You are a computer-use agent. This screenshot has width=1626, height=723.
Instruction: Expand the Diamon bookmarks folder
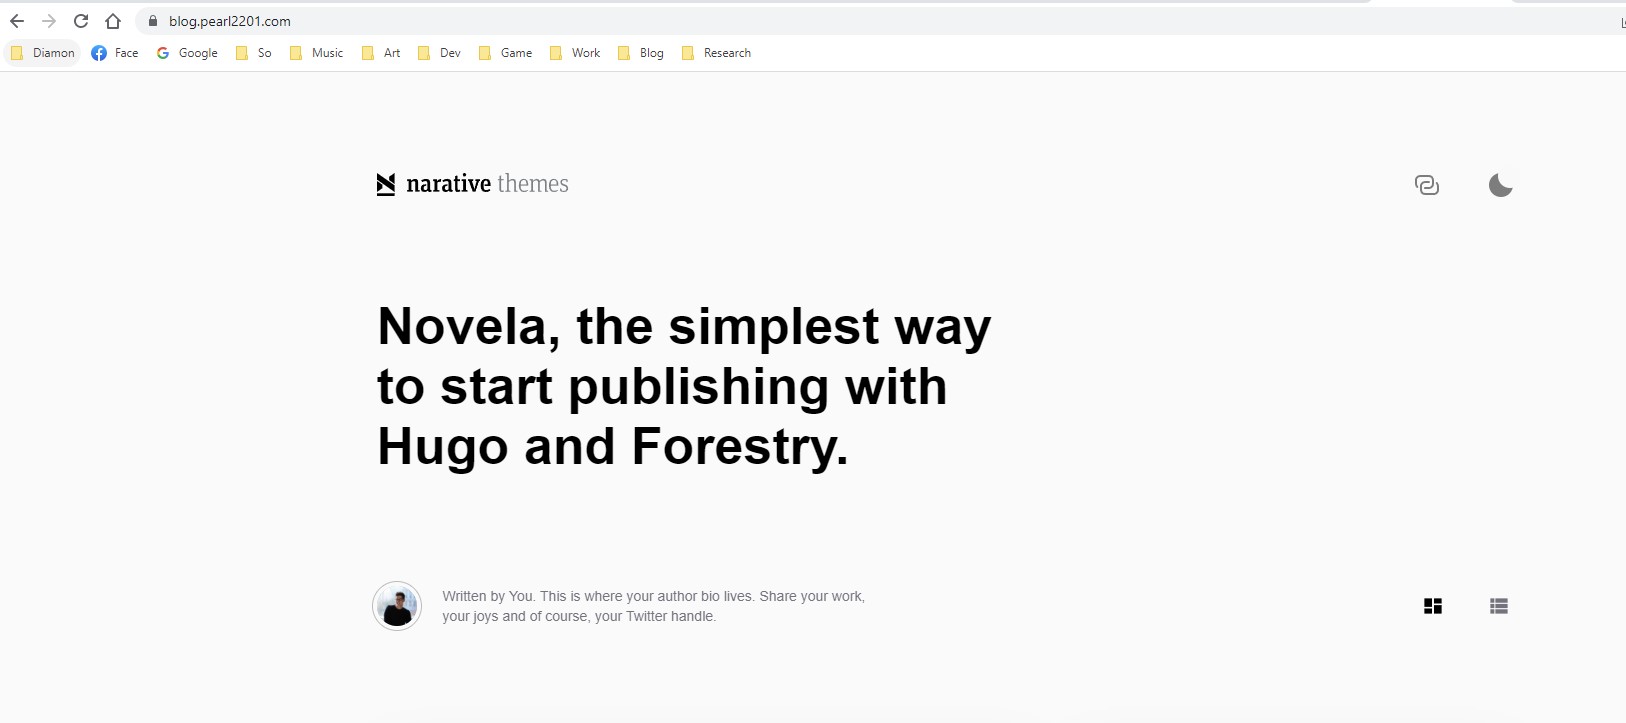(x=43, y=53)
